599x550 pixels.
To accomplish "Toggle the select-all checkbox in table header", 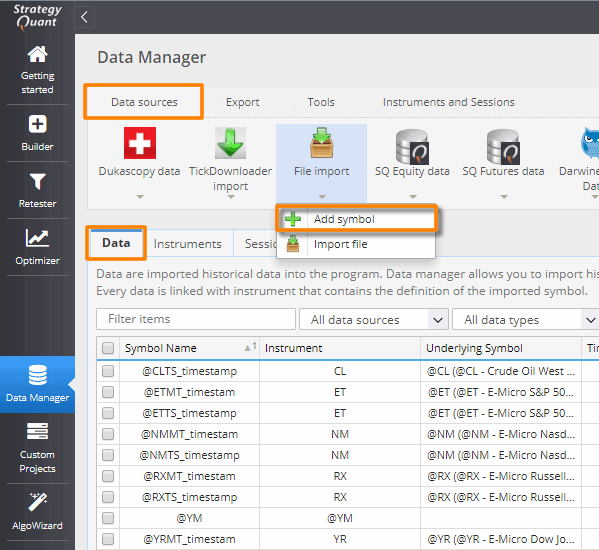I will pyautogui.click(x=108, y=348).
